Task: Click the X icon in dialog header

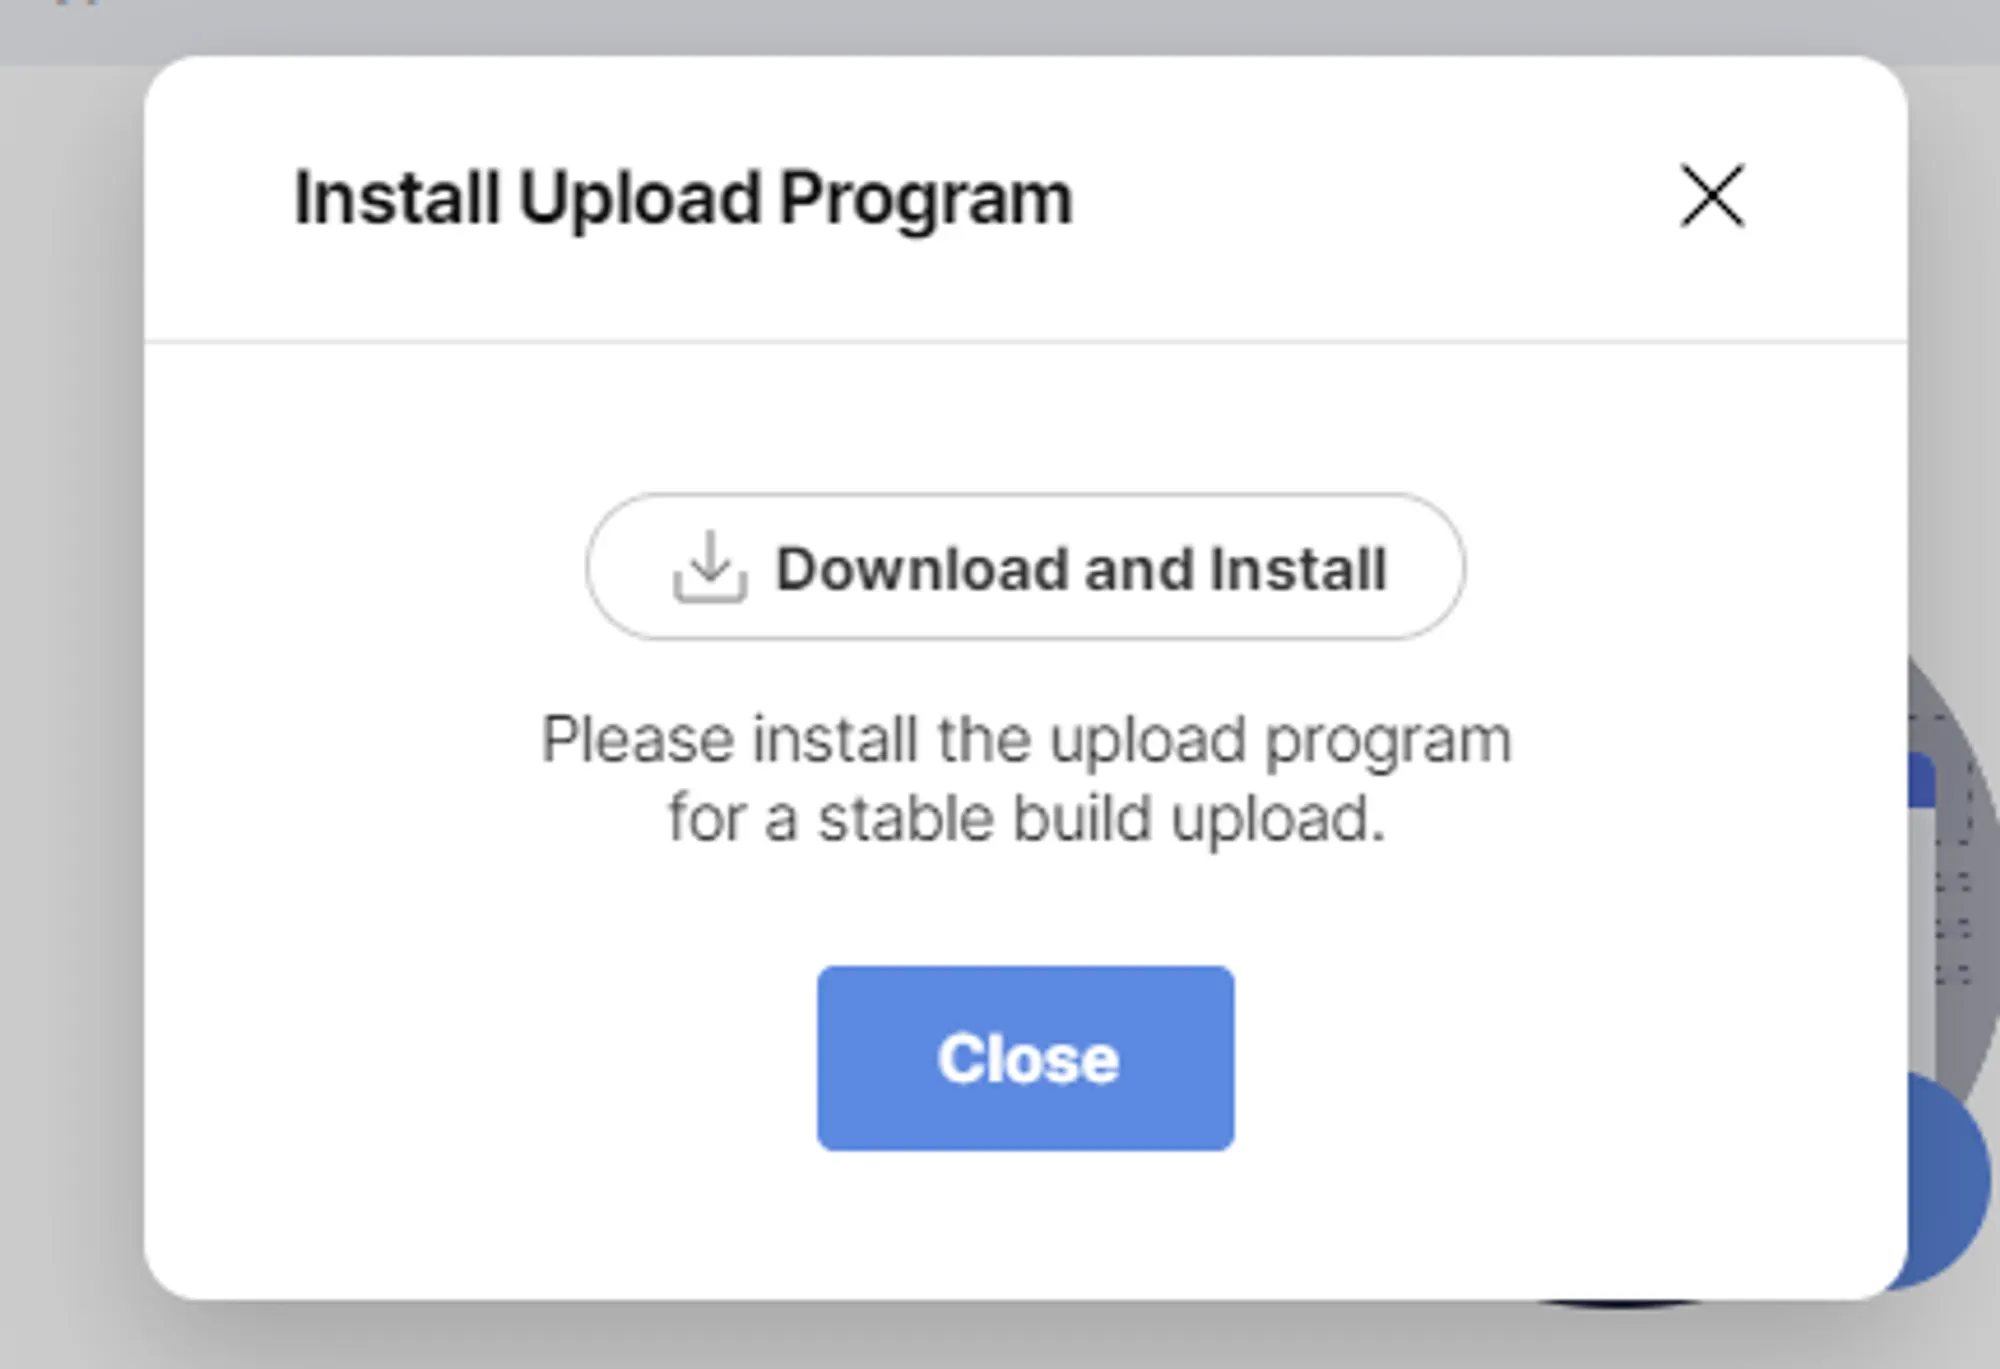Action: [1712, 197]
